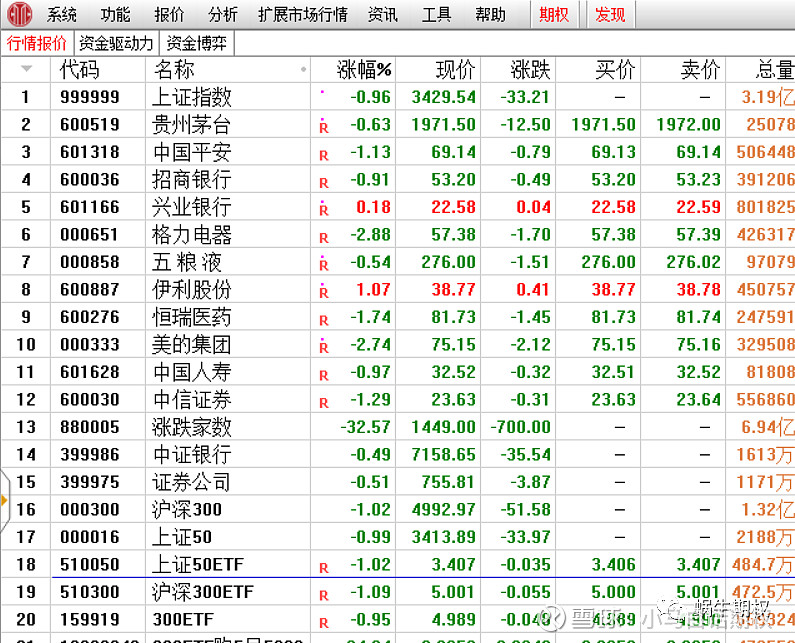795x643 pixels.
Task: Select the 贵州茅台 stock name
Action: click(192, 125)
